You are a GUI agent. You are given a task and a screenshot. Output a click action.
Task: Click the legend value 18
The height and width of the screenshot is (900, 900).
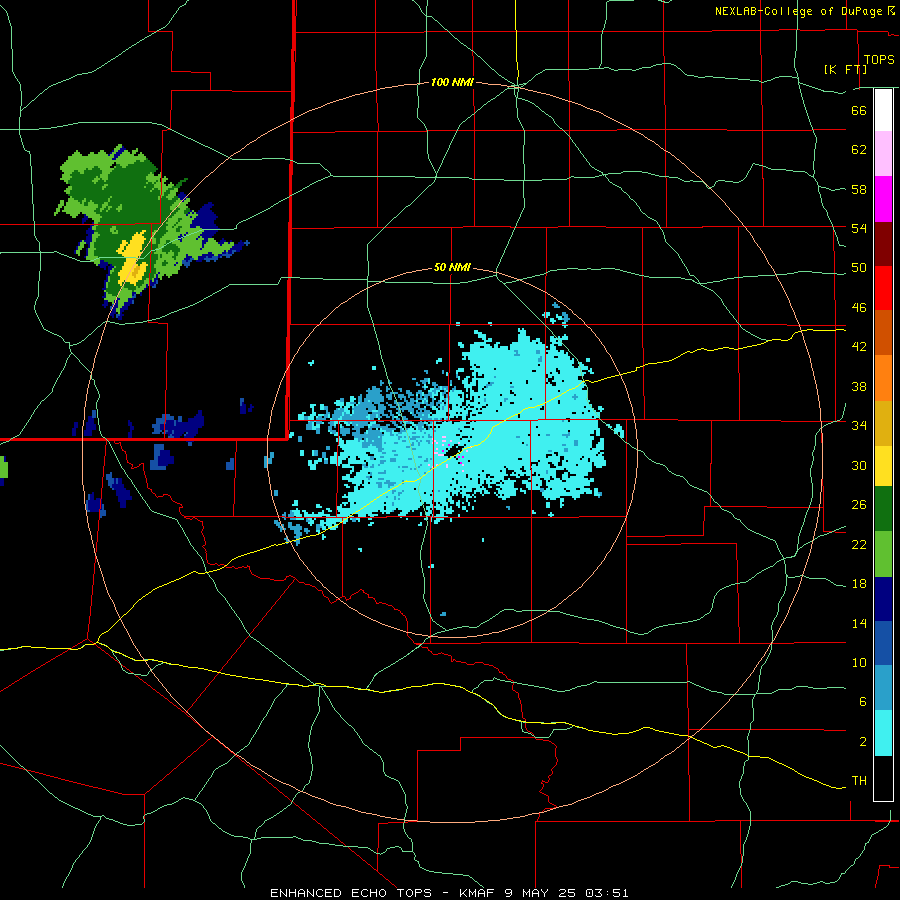point(859,584)
